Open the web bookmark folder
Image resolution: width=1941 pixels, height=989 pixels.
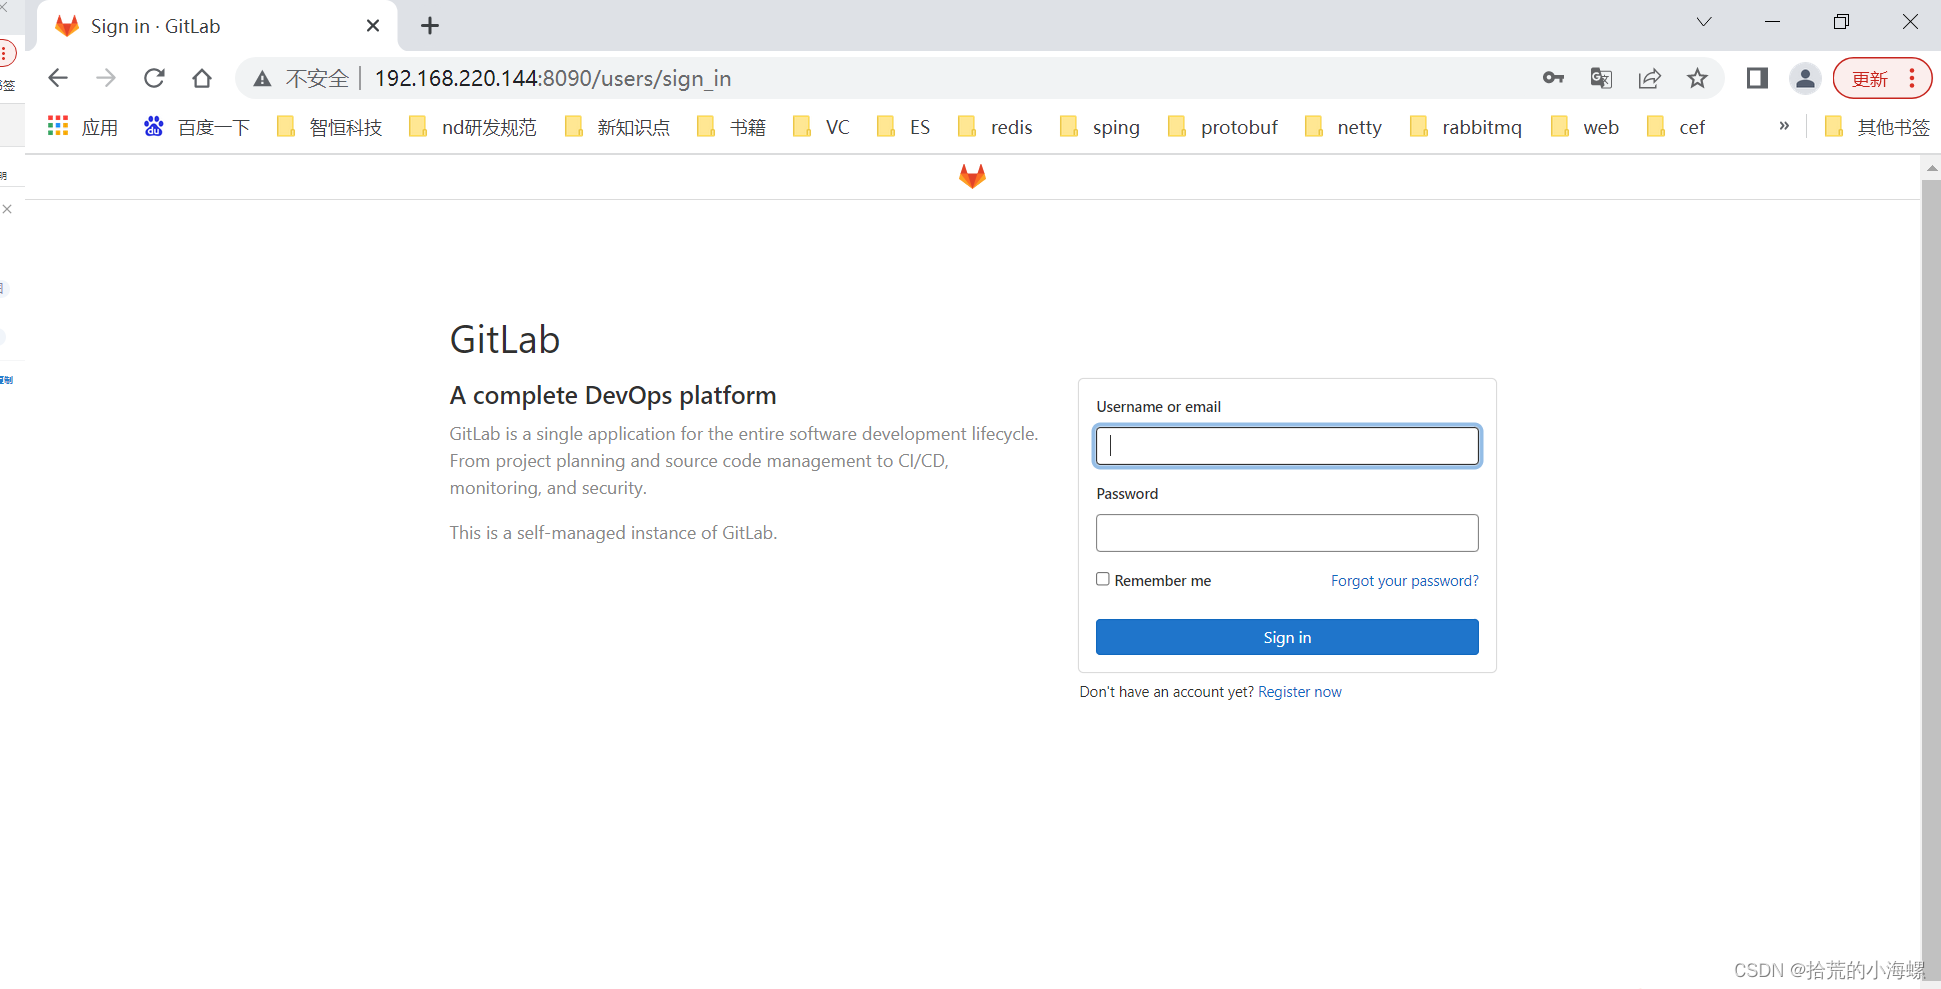point(1585,127)
